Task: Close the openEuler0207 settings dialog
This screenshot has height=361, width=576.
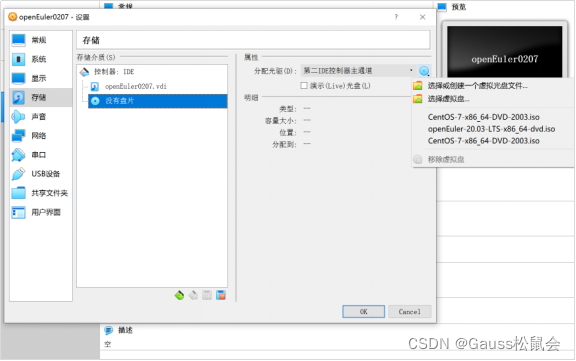Action: pyautogui.click(x=423, y=17)
